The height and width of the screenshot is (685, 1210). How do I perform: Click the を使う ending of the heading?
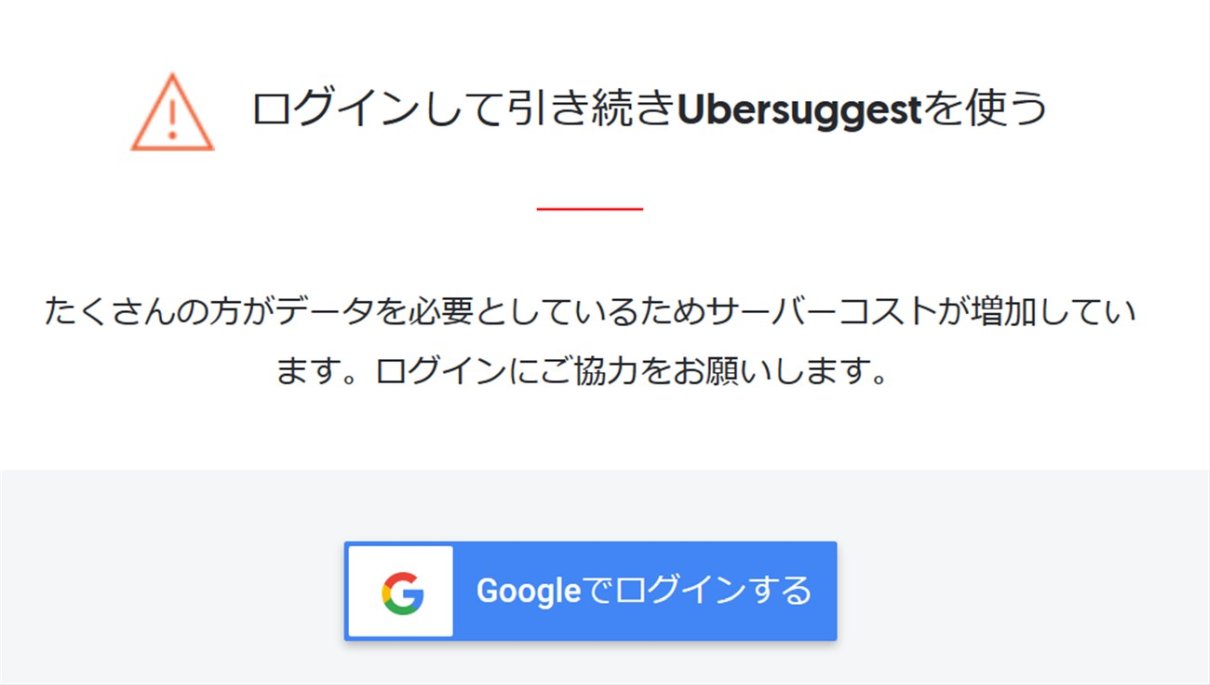[984, 109]
